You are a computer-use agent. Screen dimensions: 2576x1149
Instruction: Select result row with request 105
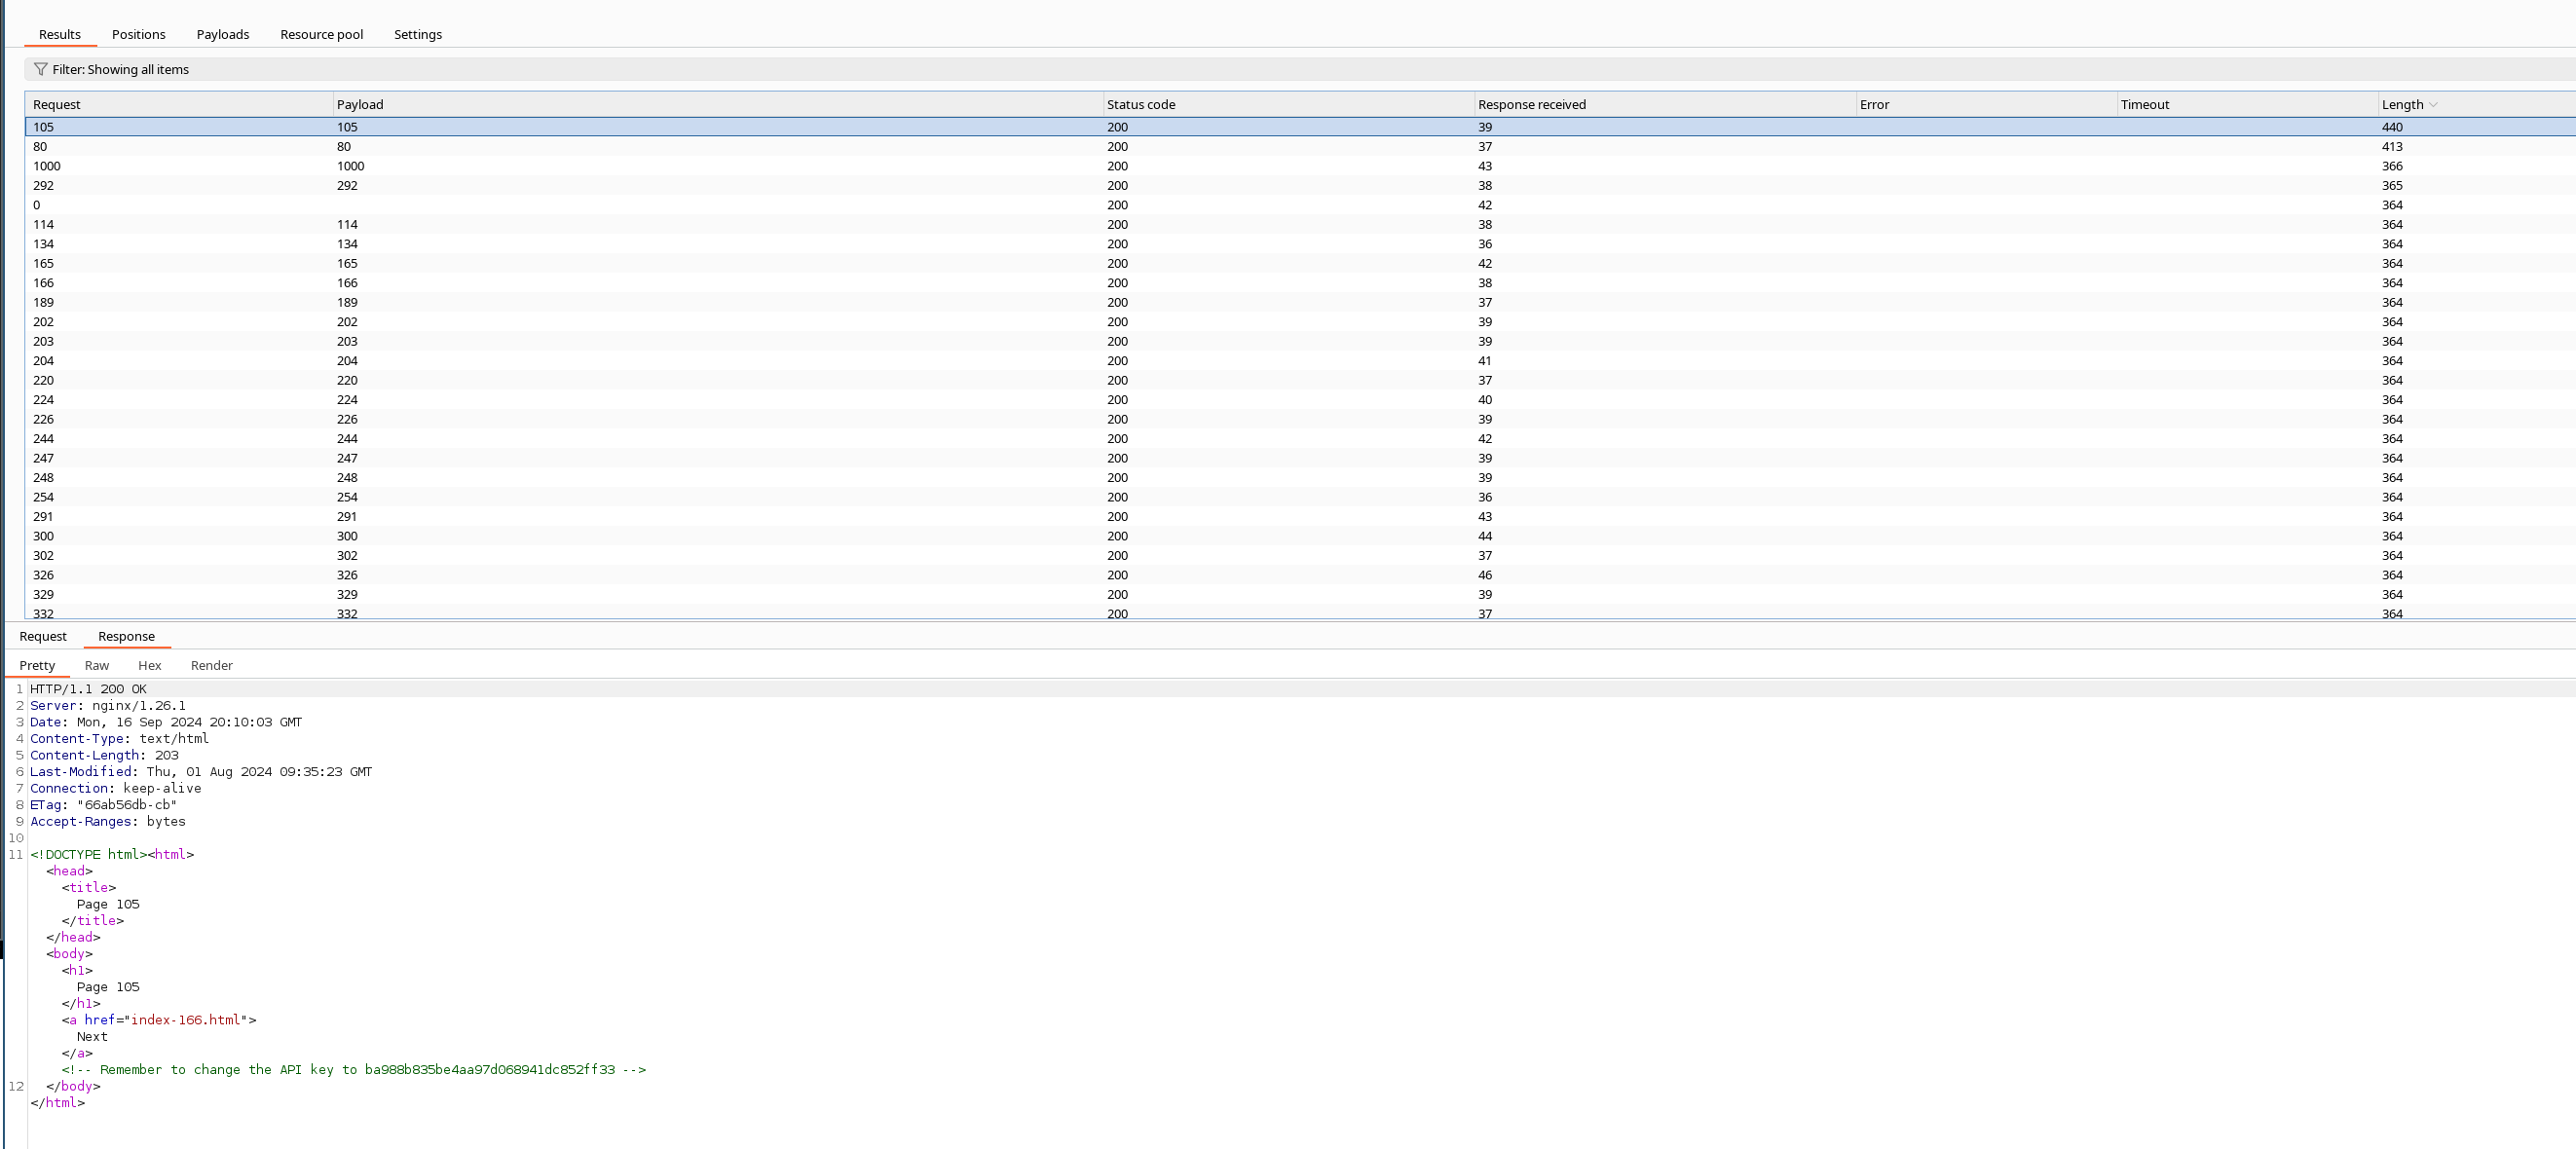tap(1300, 127)
